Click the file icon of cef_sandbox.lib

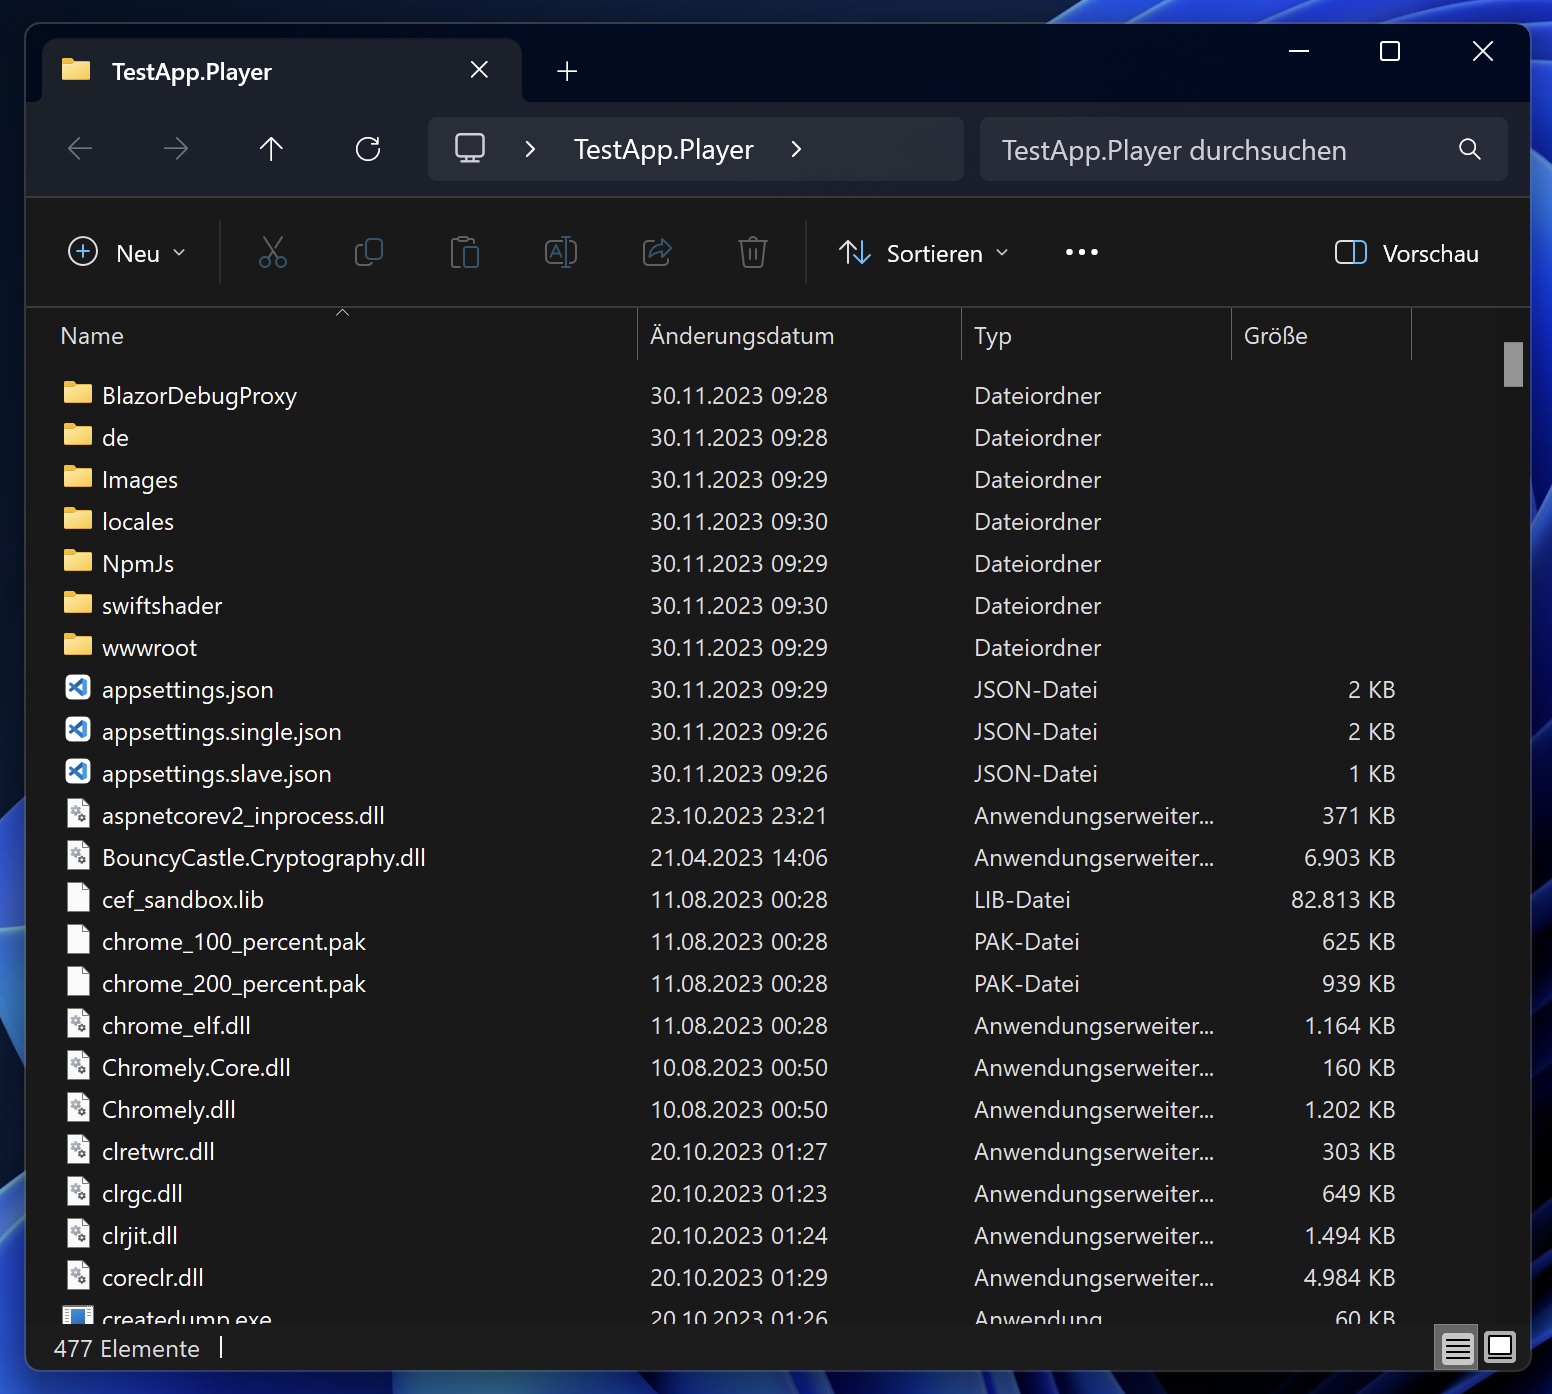[78, 898]
